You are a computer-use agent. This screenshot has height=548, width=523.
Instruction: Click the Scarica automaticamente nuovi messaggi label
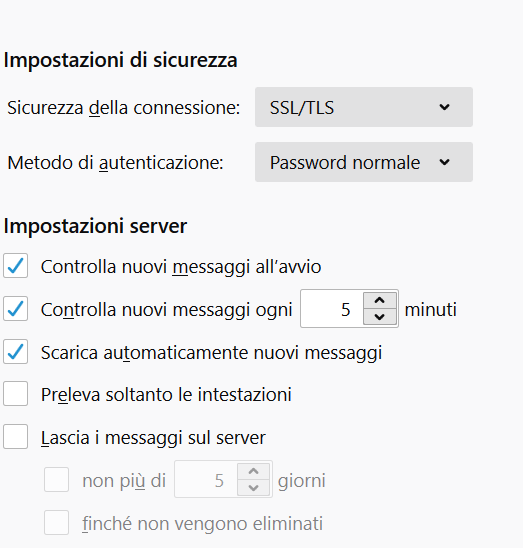click(211, 352)
